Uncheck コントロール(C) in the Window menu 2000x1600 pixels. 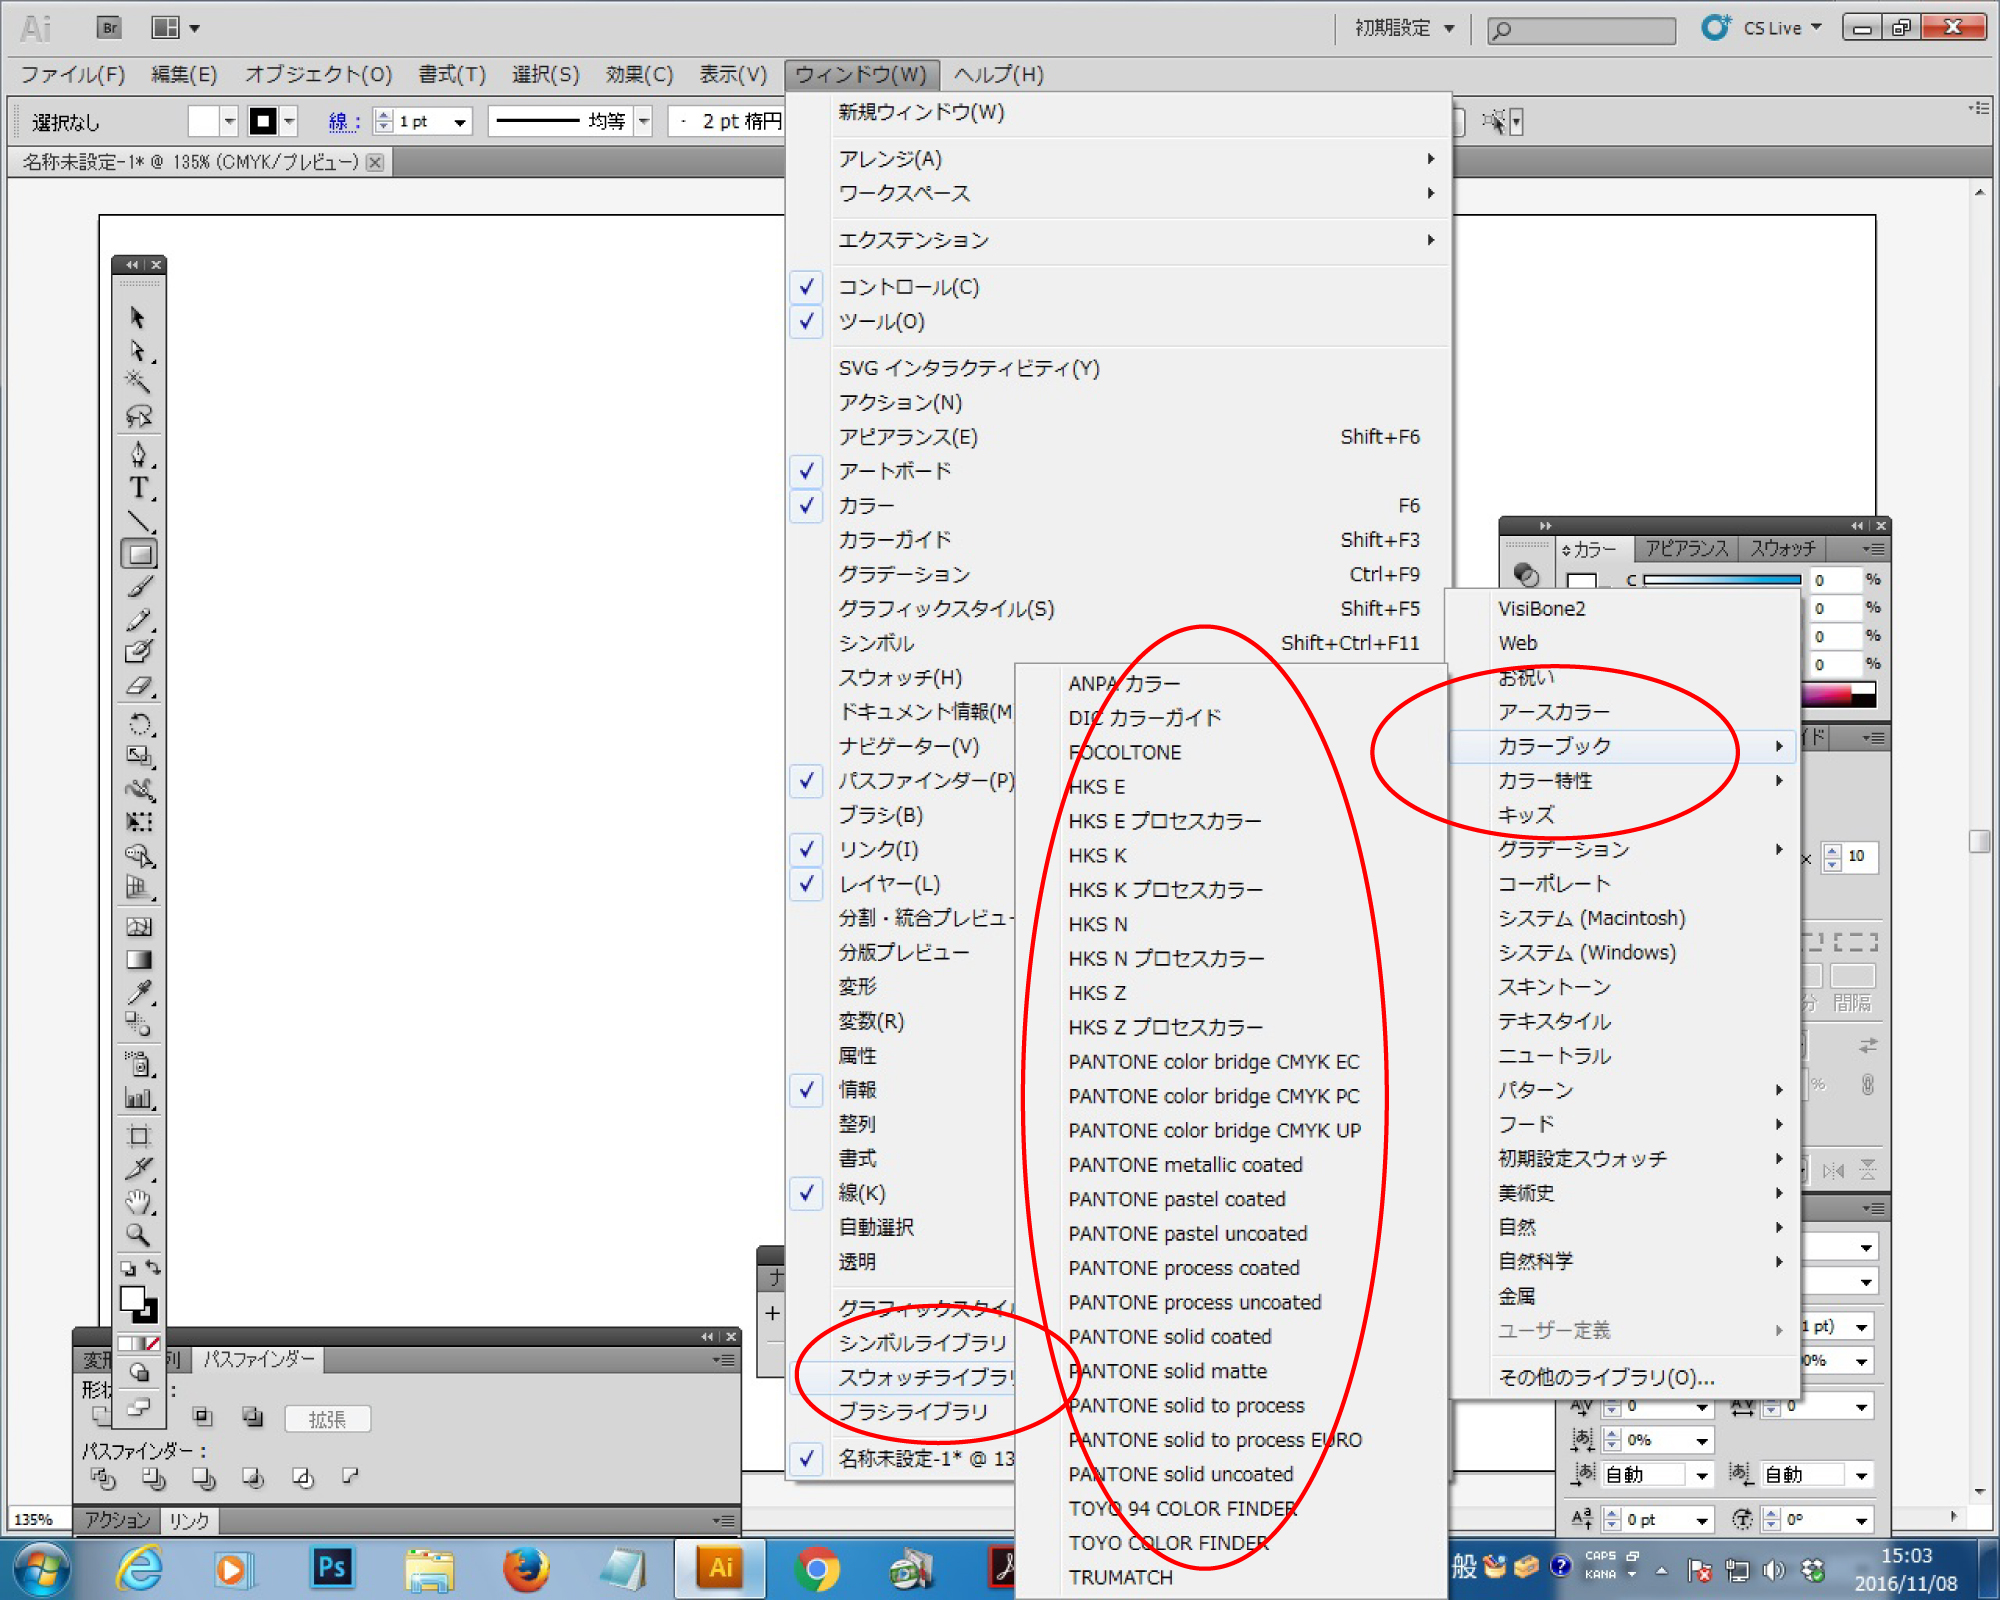pyautogui.click(x=1118, y=287)
